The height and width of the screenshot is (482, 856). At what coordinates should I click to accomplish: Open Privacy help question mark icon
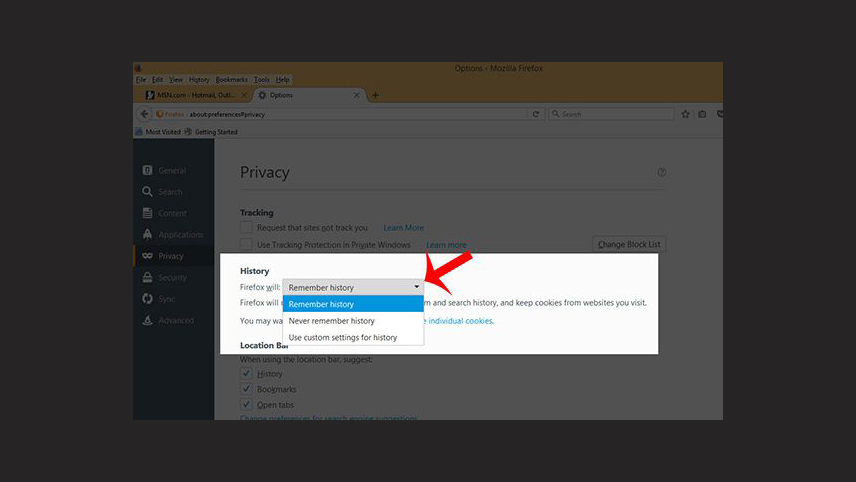pos(662,172)
